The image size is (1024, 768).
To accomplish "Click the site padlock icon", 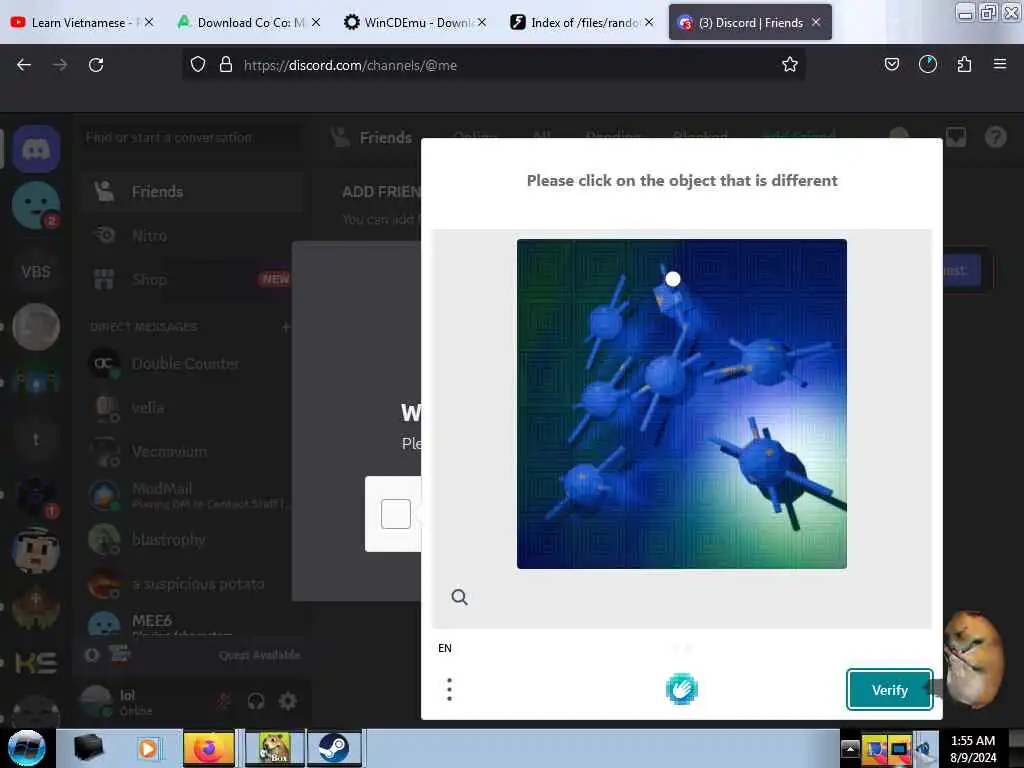I will [226, 65].
